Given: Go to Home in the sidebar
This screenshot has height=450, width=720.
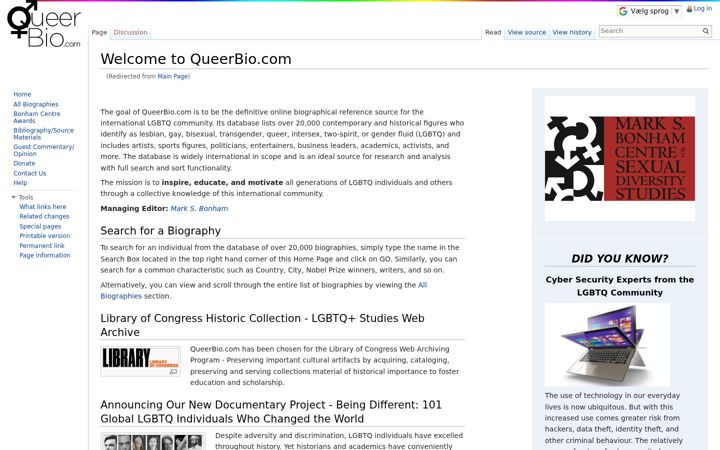Looking at the screenshot, I should coord(22,94).
